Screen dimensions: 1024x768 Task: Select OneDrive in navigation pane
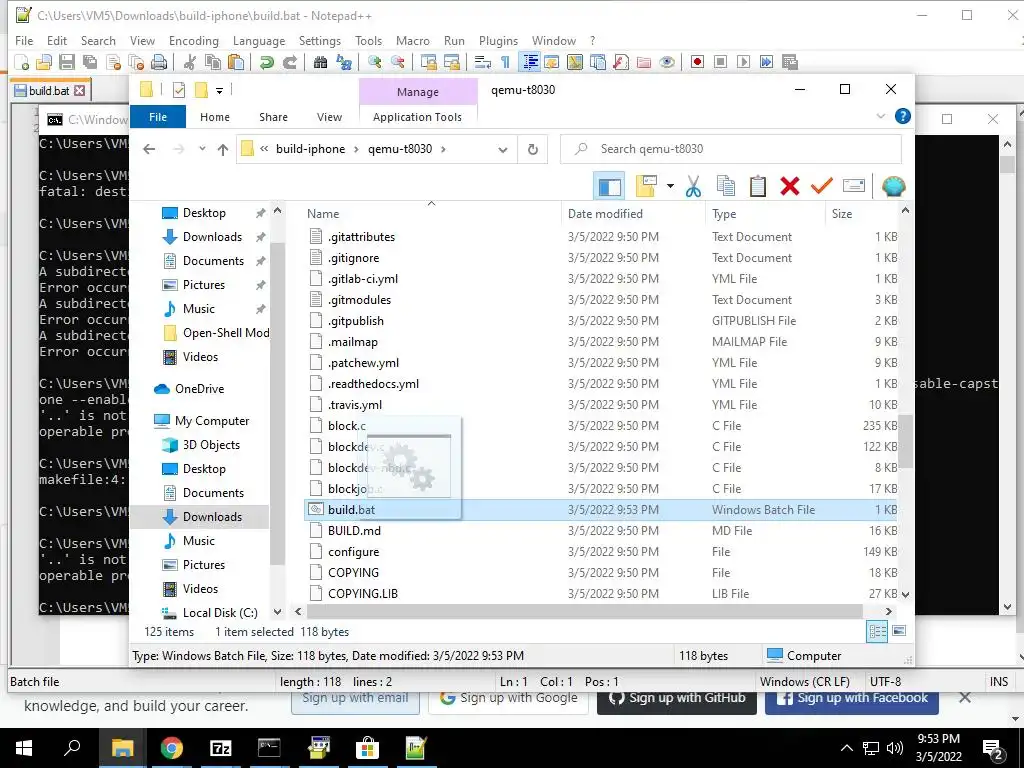pyautogui.click(x=199, y=389)
